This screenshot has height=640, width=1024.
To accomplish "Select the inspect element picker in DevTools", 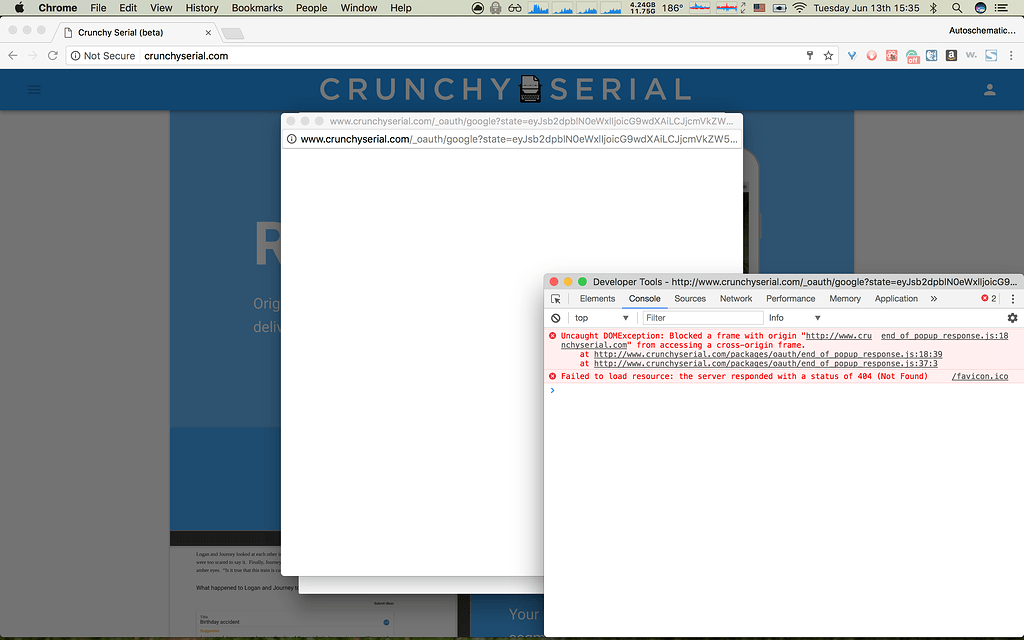I will [556, 298].
